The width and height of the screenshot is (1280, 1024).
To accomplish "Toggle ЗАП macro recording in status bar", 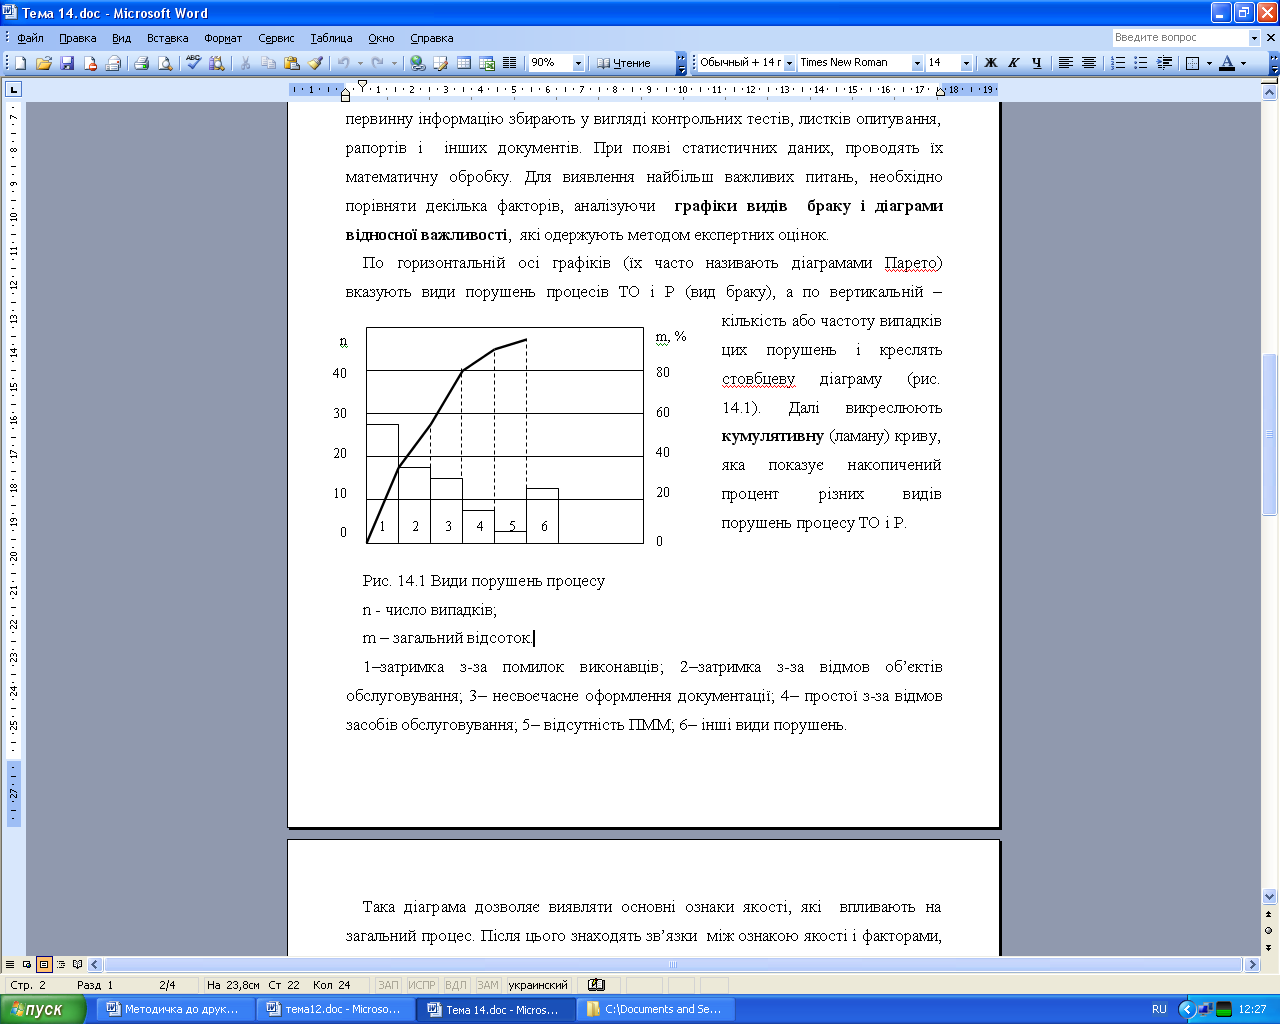I will coord(388,985).
